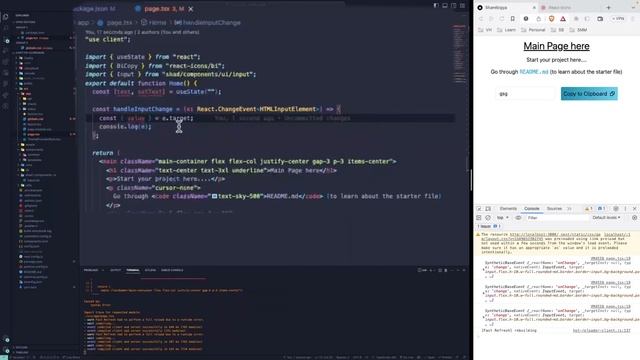
Task: Open the Learn bookmarks folder
Action: pos(506,30)
